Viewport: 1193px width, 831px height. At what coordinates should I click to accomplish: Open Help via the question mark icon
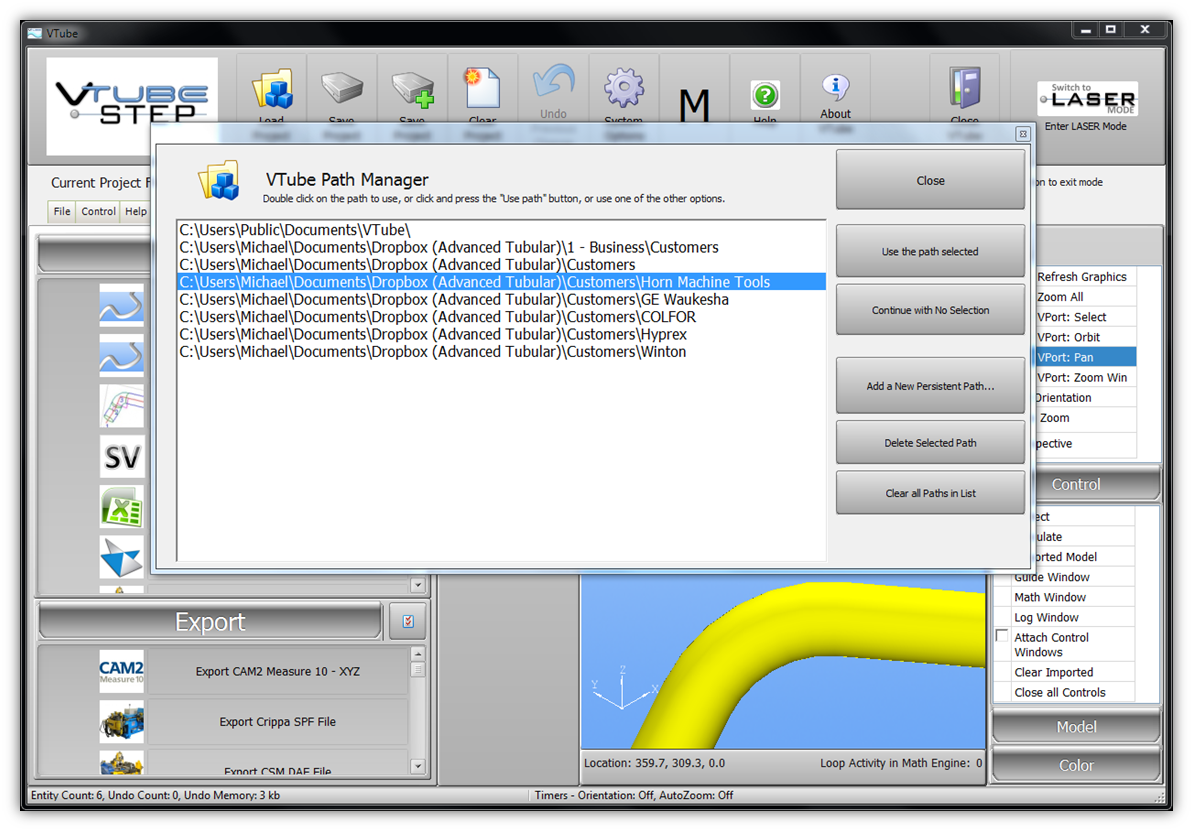point(765,96)
